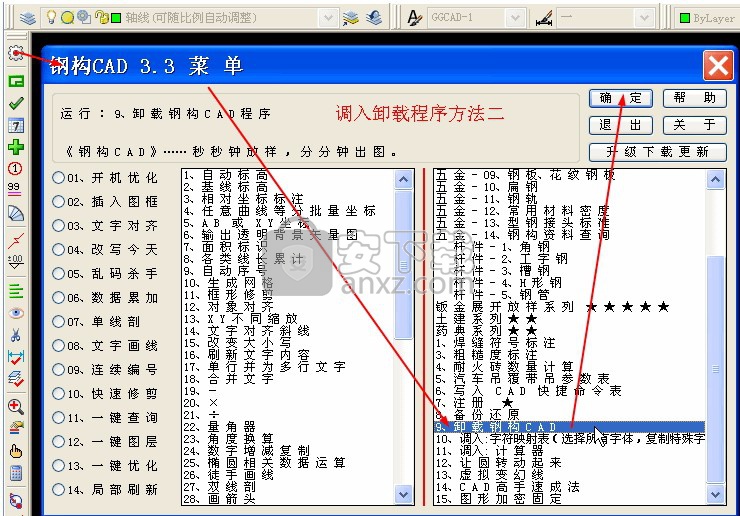This screenshot has height=516, width=740.
Task: Click the 升级下载更新 update button
Action: pos(657,152)
